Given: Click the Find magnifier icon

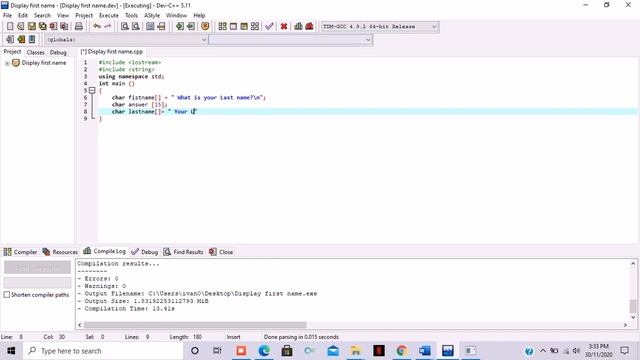Looking at the screenshot, I should tap(125, 27).
